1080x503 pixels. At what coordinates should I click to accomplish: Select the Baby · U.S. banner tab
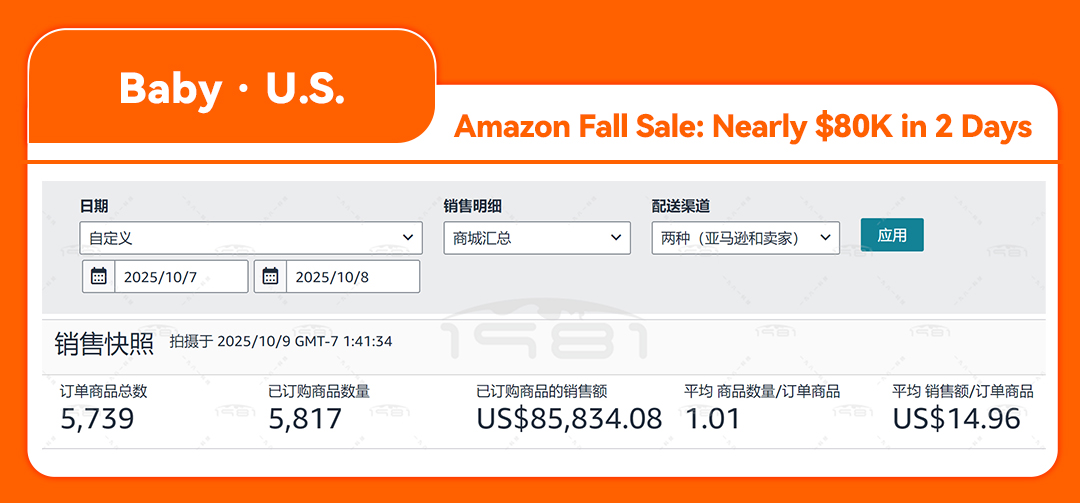232,90
